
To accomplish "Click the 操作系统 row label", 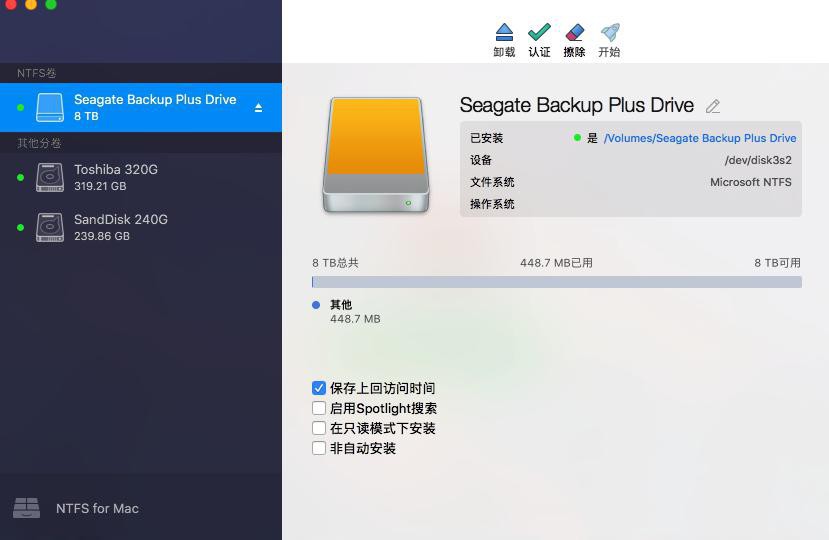I will tap(492, 204).
